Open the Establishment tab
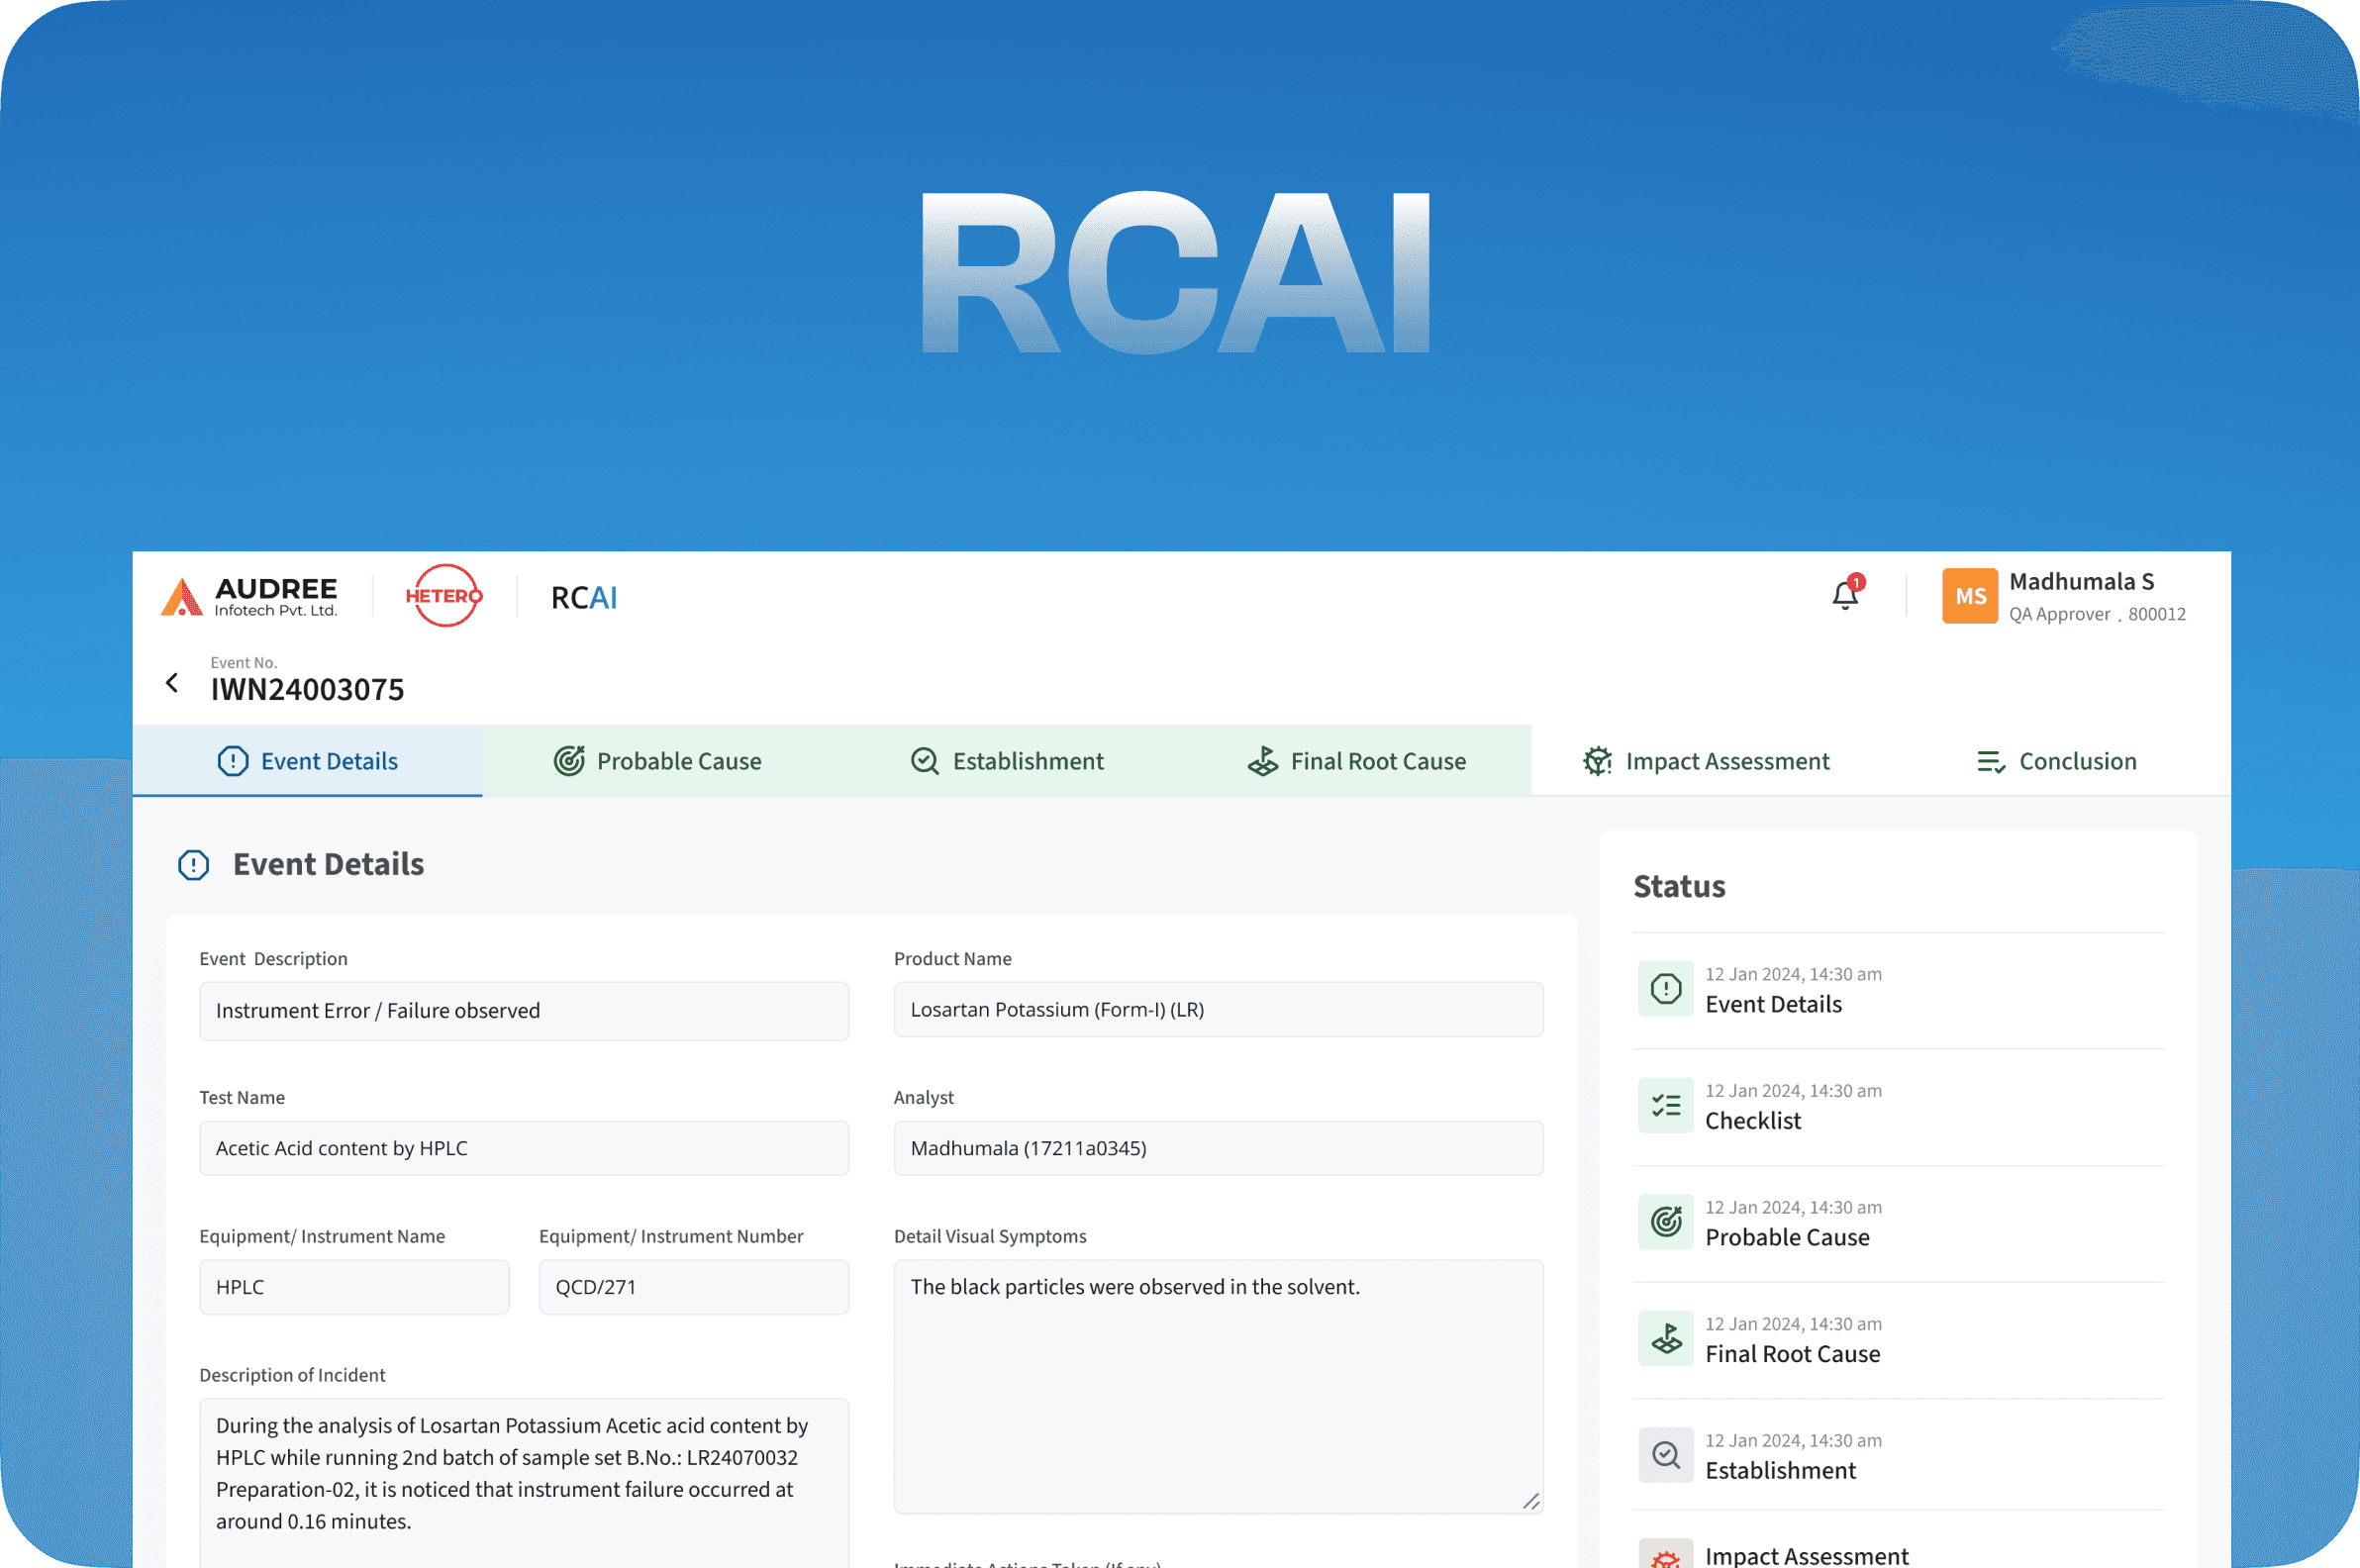Image resolution: width=2360 pixels, height=1568 pixels. coord(1007,761)
